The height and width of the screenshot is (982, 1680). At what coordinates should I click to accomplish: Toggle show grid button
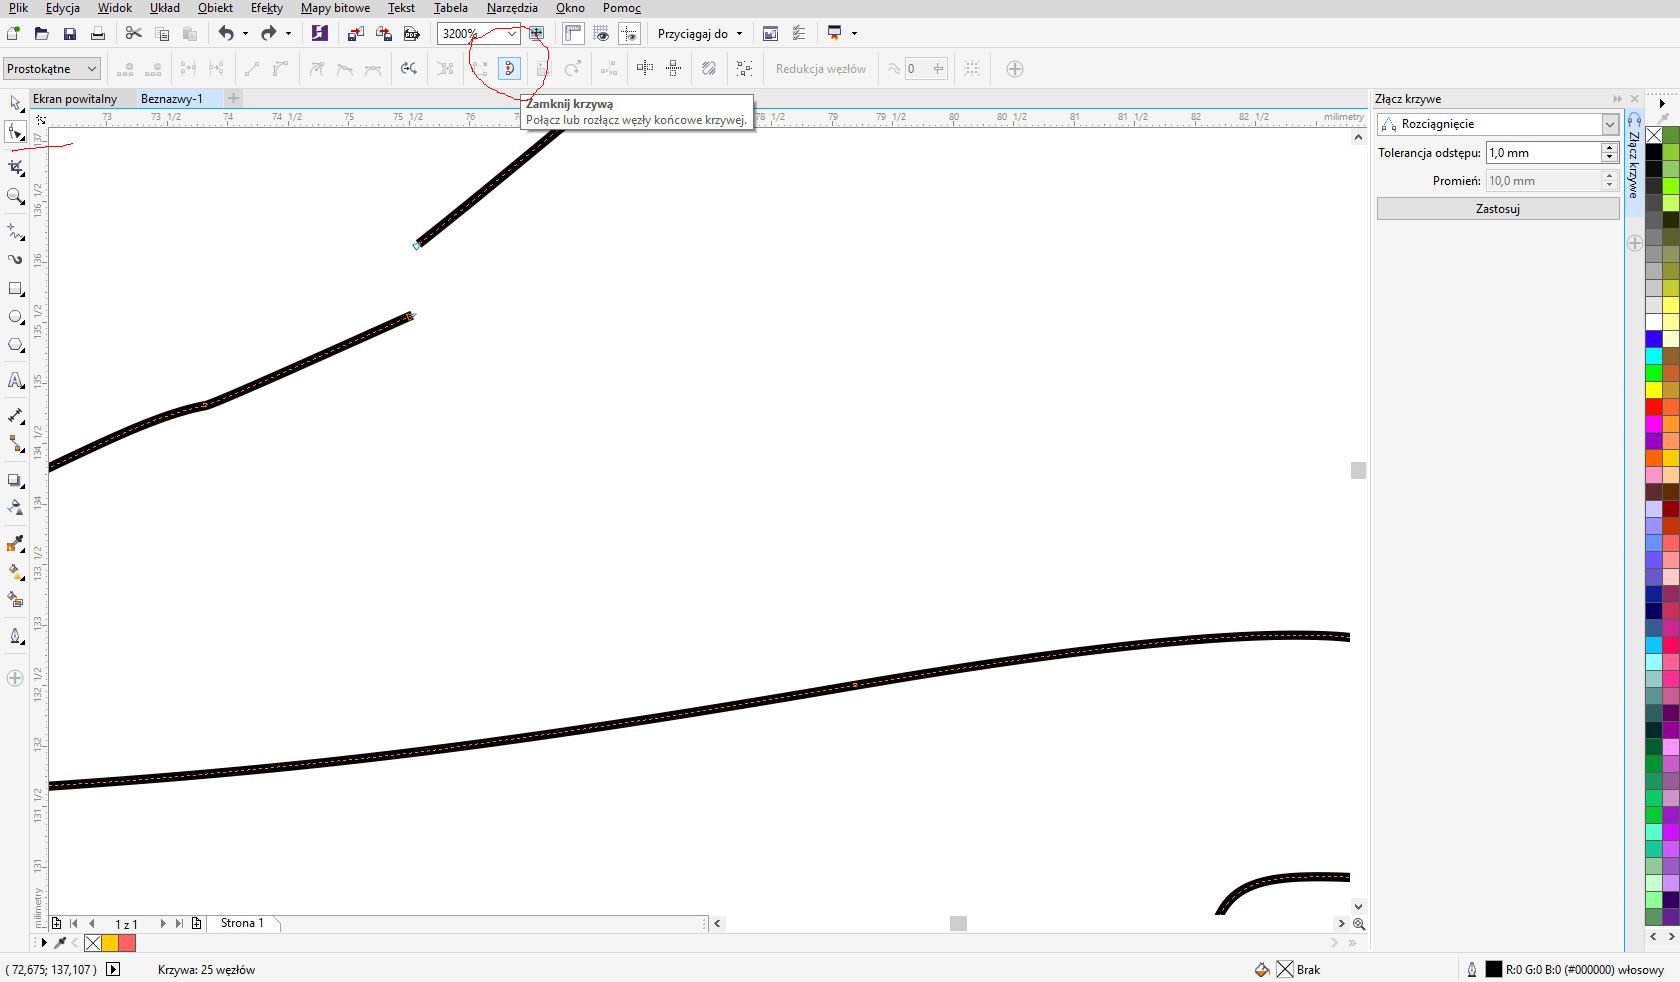point(601,34)
